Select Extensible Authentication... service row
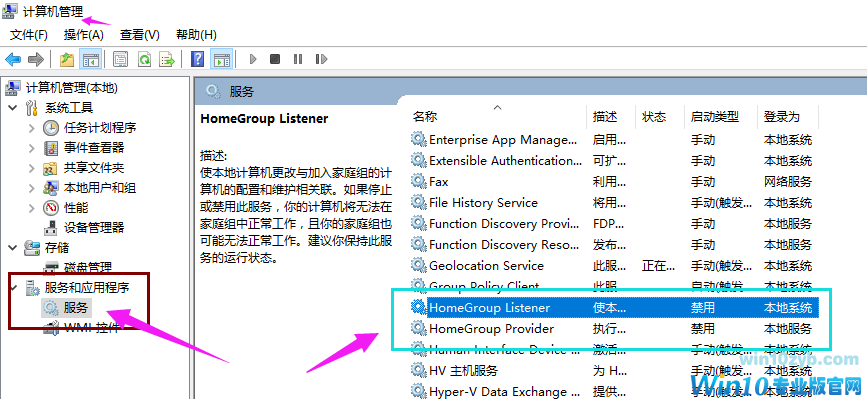The image size is (867, 399). click(614, 161)
